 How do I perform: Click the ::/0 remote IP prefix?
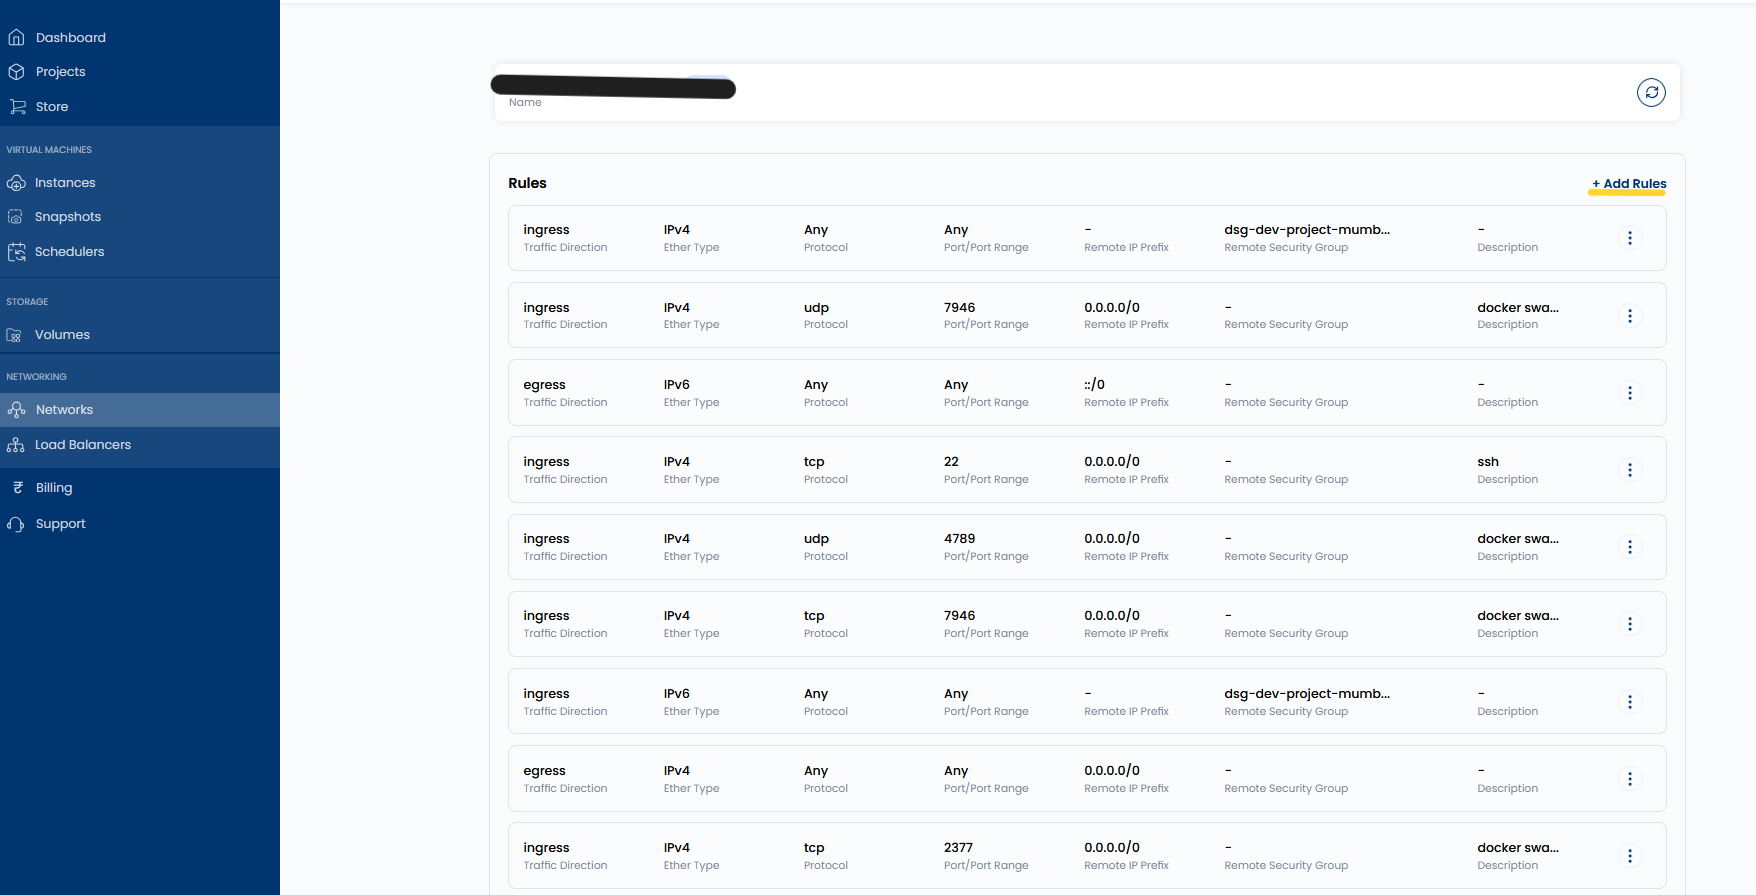(1094, 385)
